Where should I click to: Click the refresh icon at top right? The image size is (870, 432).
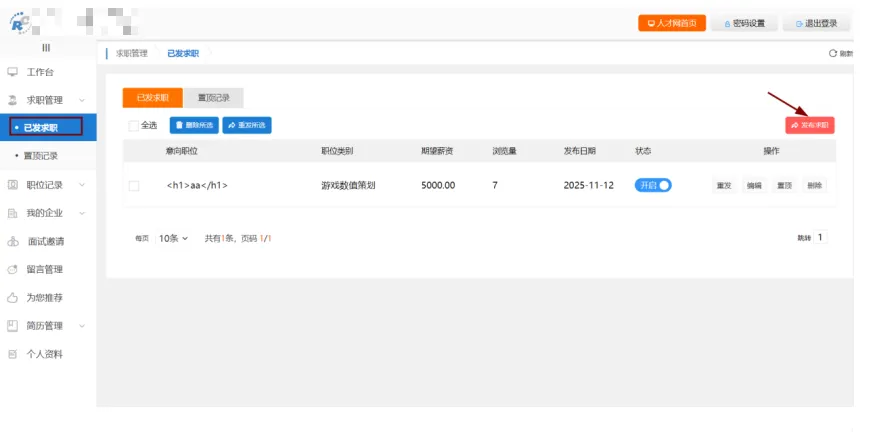click(832, 53)
